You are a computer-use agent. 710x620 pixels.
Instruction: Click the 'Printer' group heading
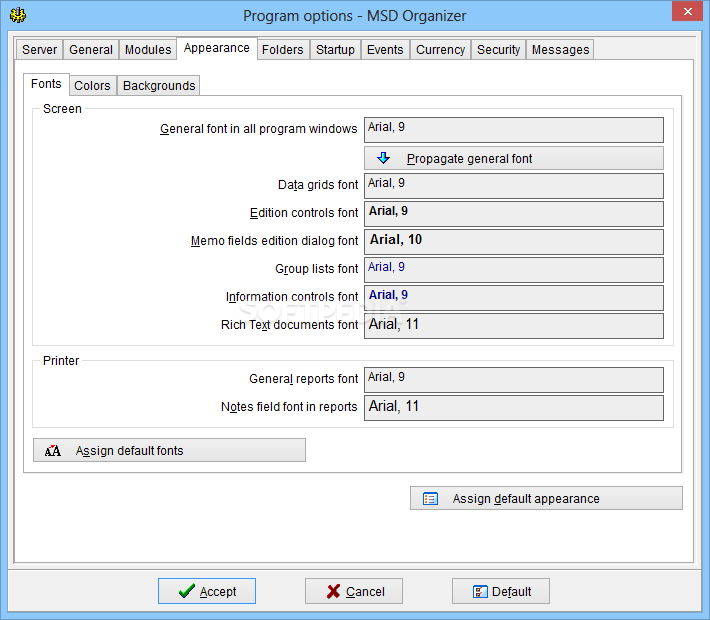click(61, 360)
